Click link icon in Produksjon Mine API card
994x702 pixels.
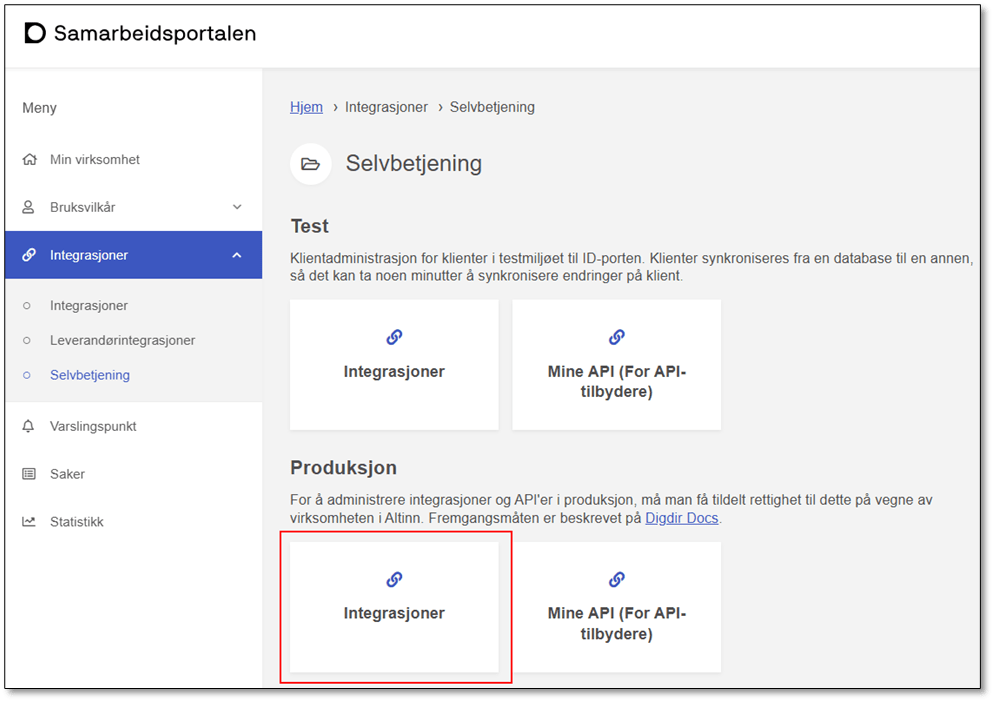[x=616, y=579]
